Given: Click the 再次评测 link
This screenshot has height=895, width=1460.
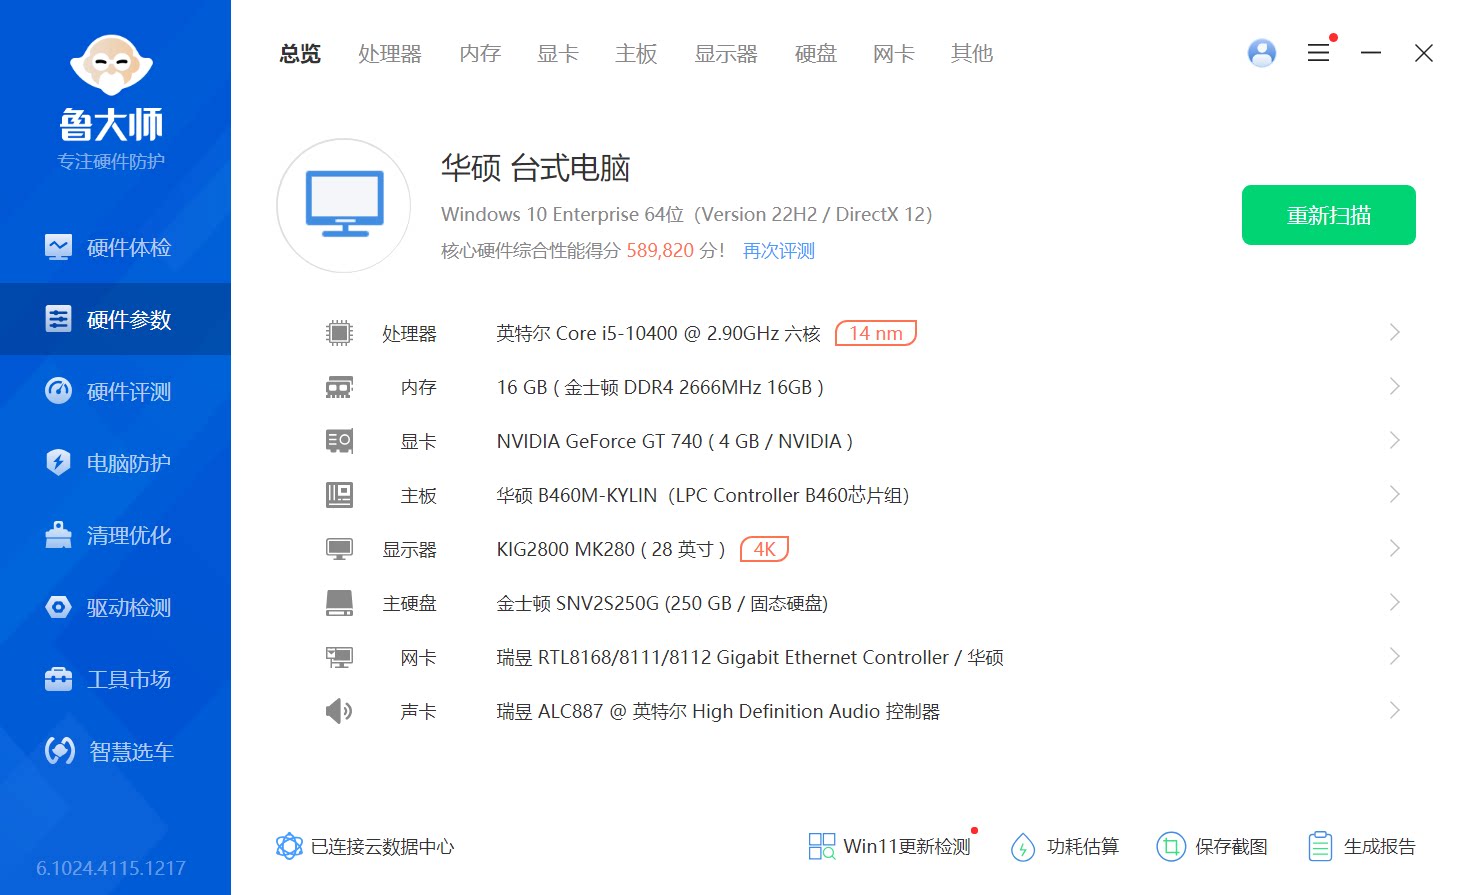Looking at the screenshot, I should click(779, 251).
